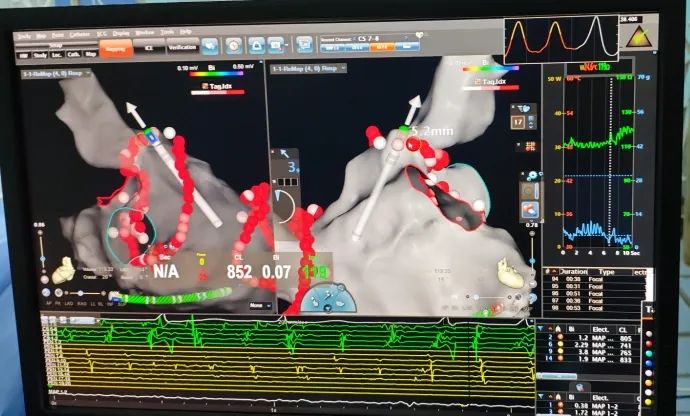Open the None dropdown below left map
The height and width of the screenshot is (416, 690).
(x=257, y=305)
